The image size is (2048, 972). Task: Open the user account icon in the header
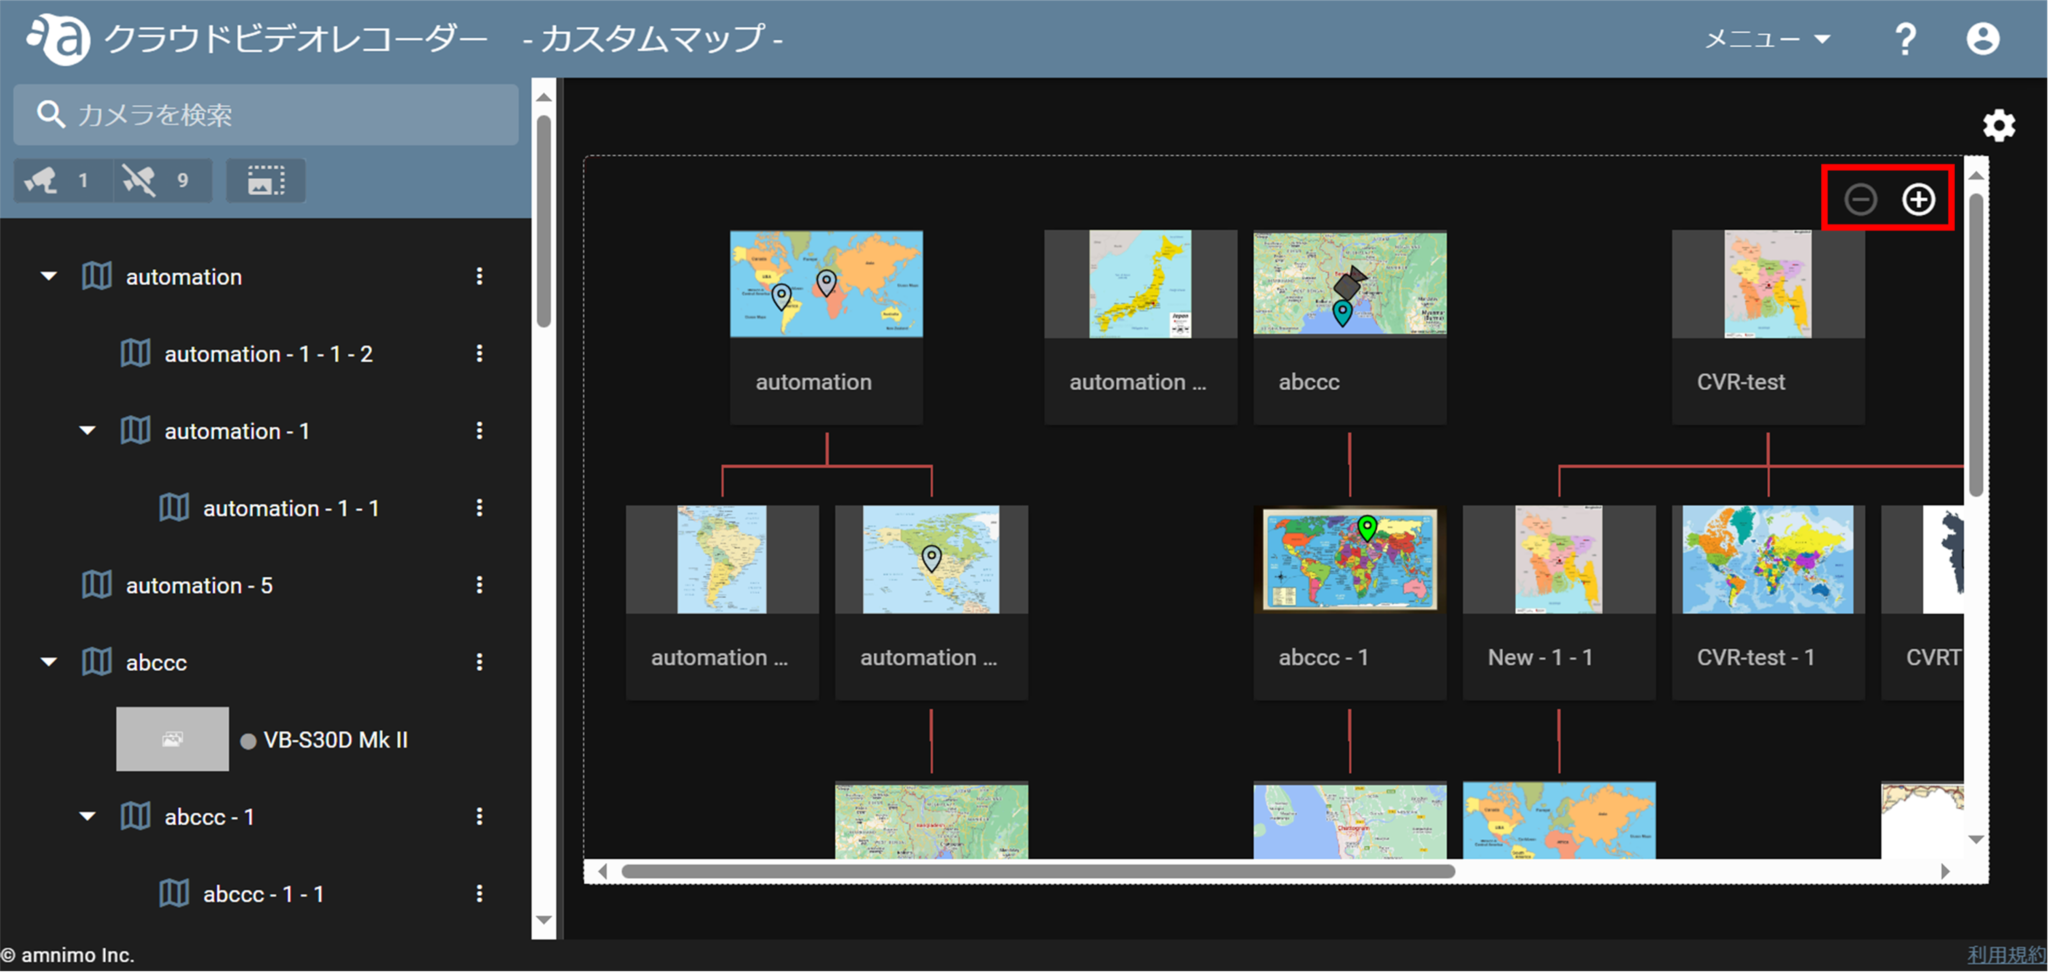(x=1981, y=38)
